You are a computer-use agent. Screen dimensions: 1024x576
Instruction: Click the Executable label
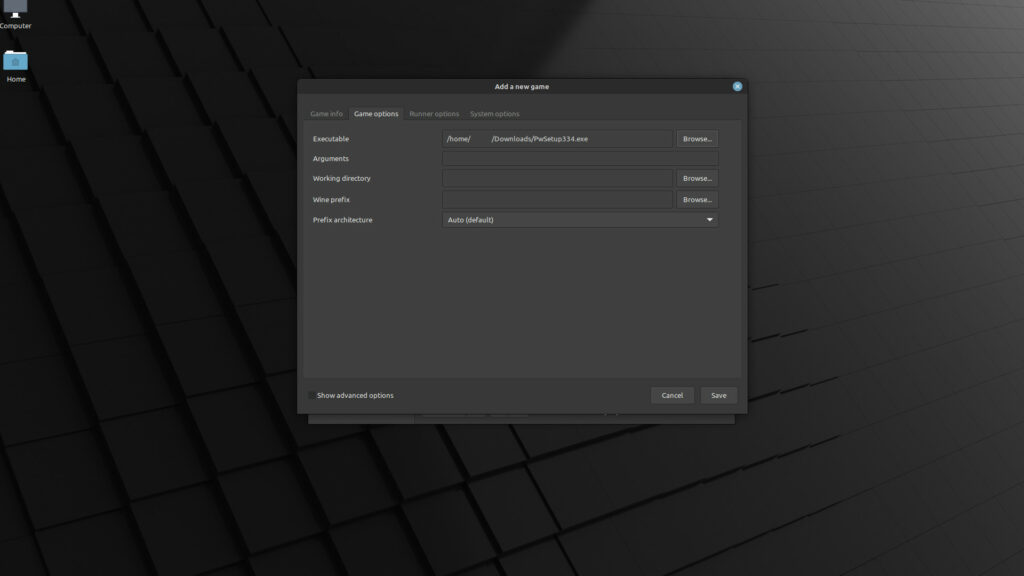pyautogui.click(x=330, y=138)
